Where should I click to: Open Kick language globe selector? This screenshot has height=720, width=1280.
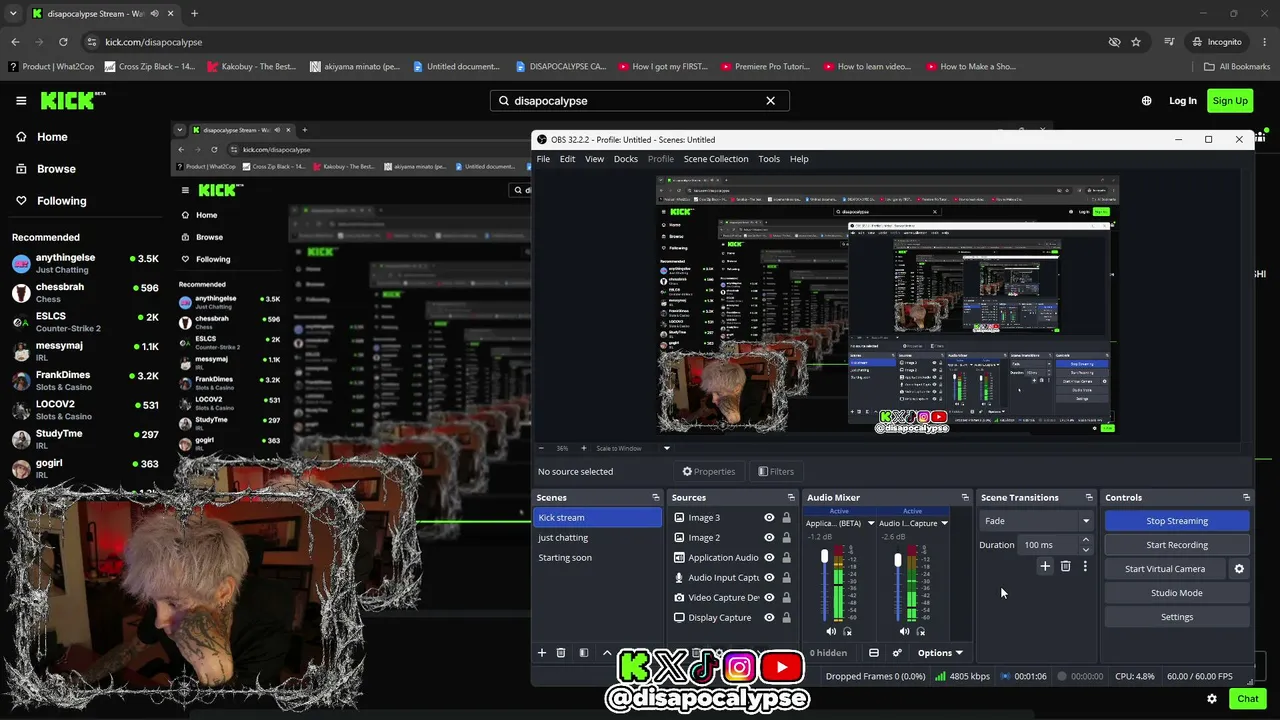pos(1146,100)
